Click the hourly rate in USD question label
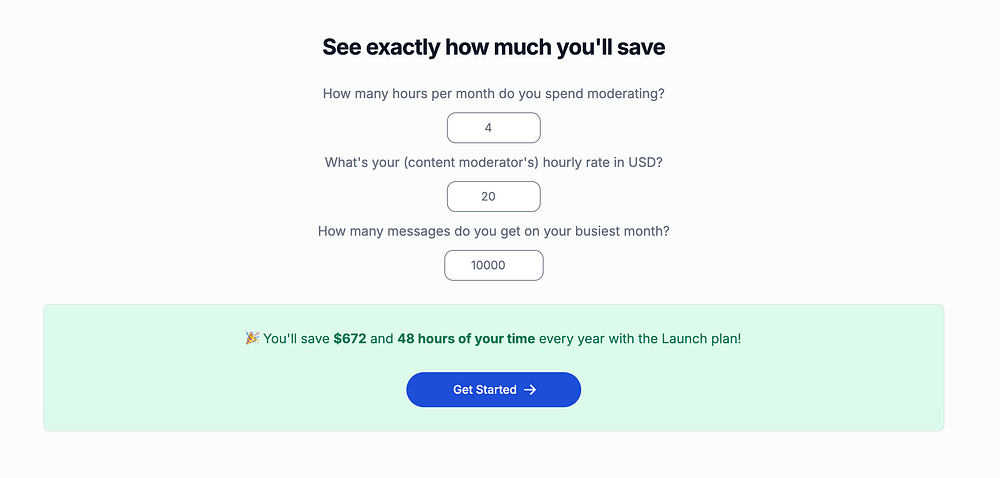1000x478 pixels. click(494, 163)
